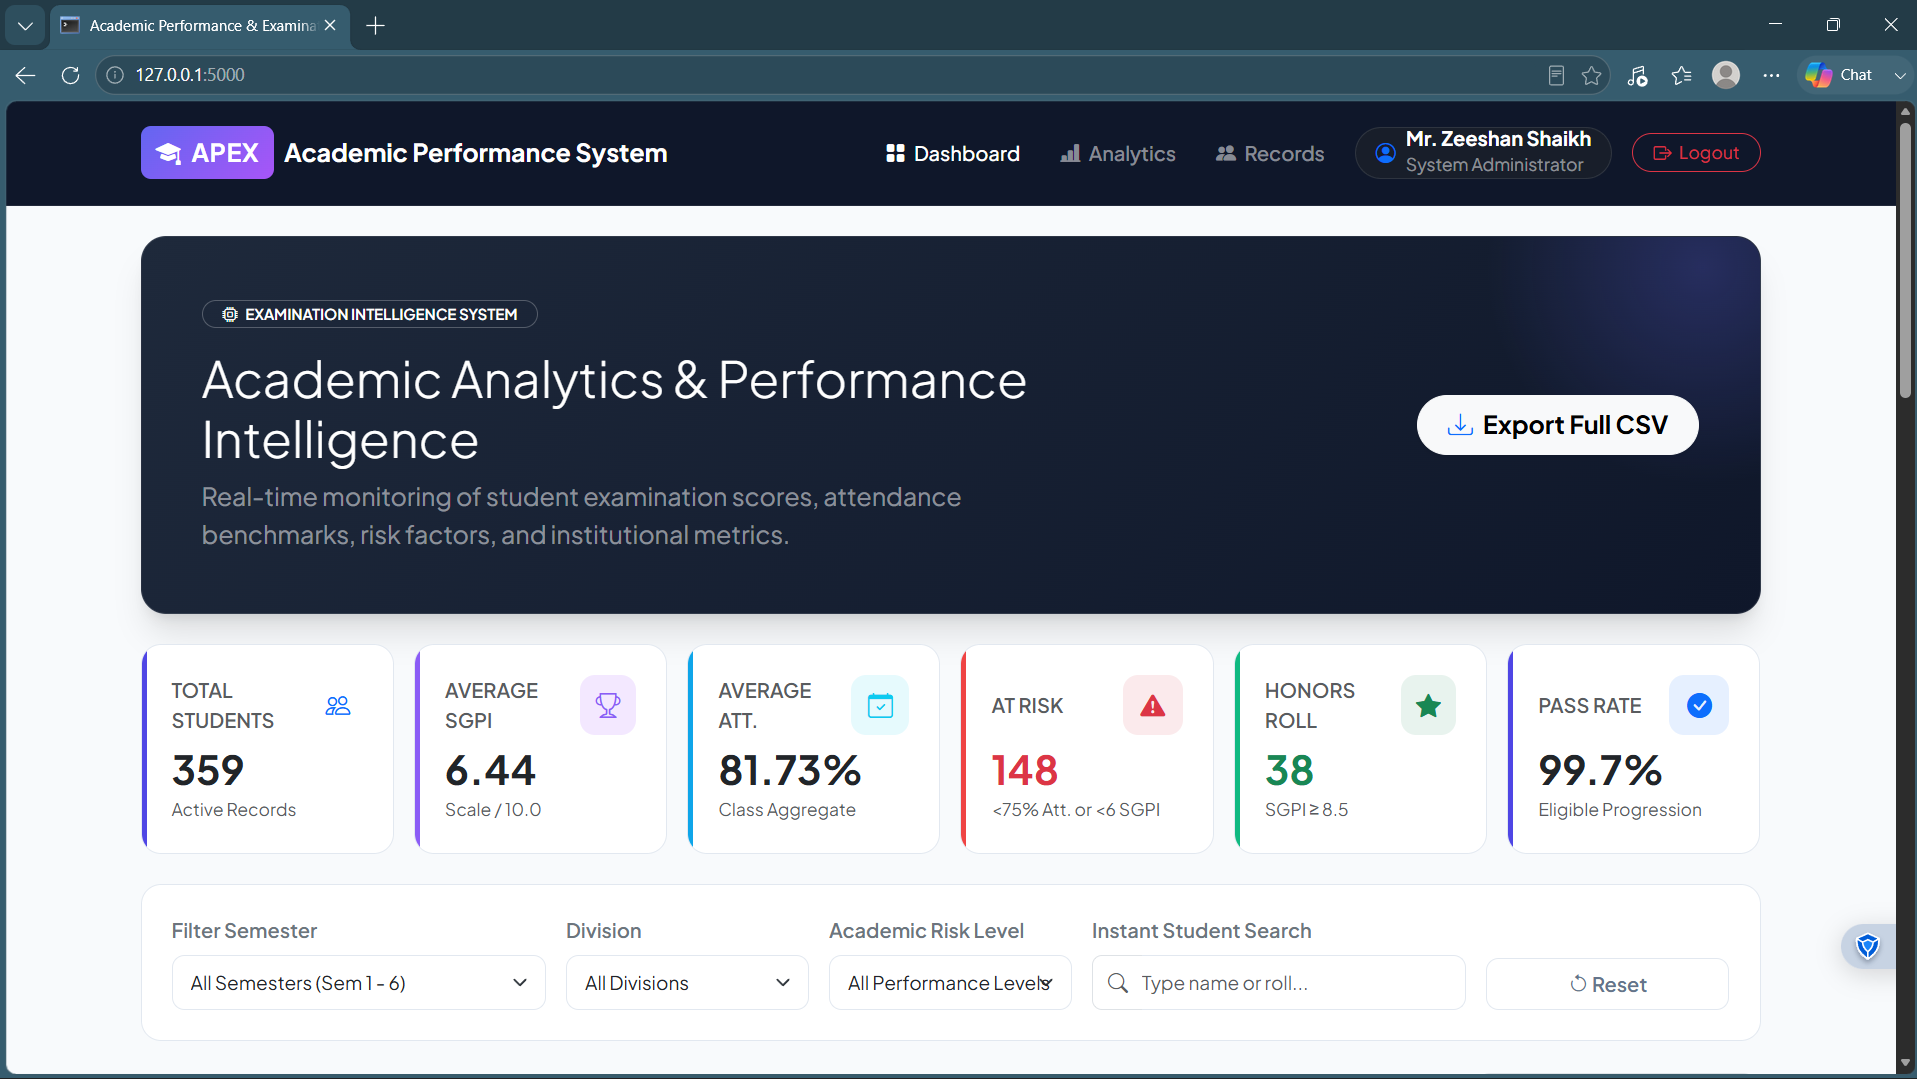This screenshot has height=1079, width=1917.
Task: Open reader view icon in address bar
Action: coord(1556,75)
